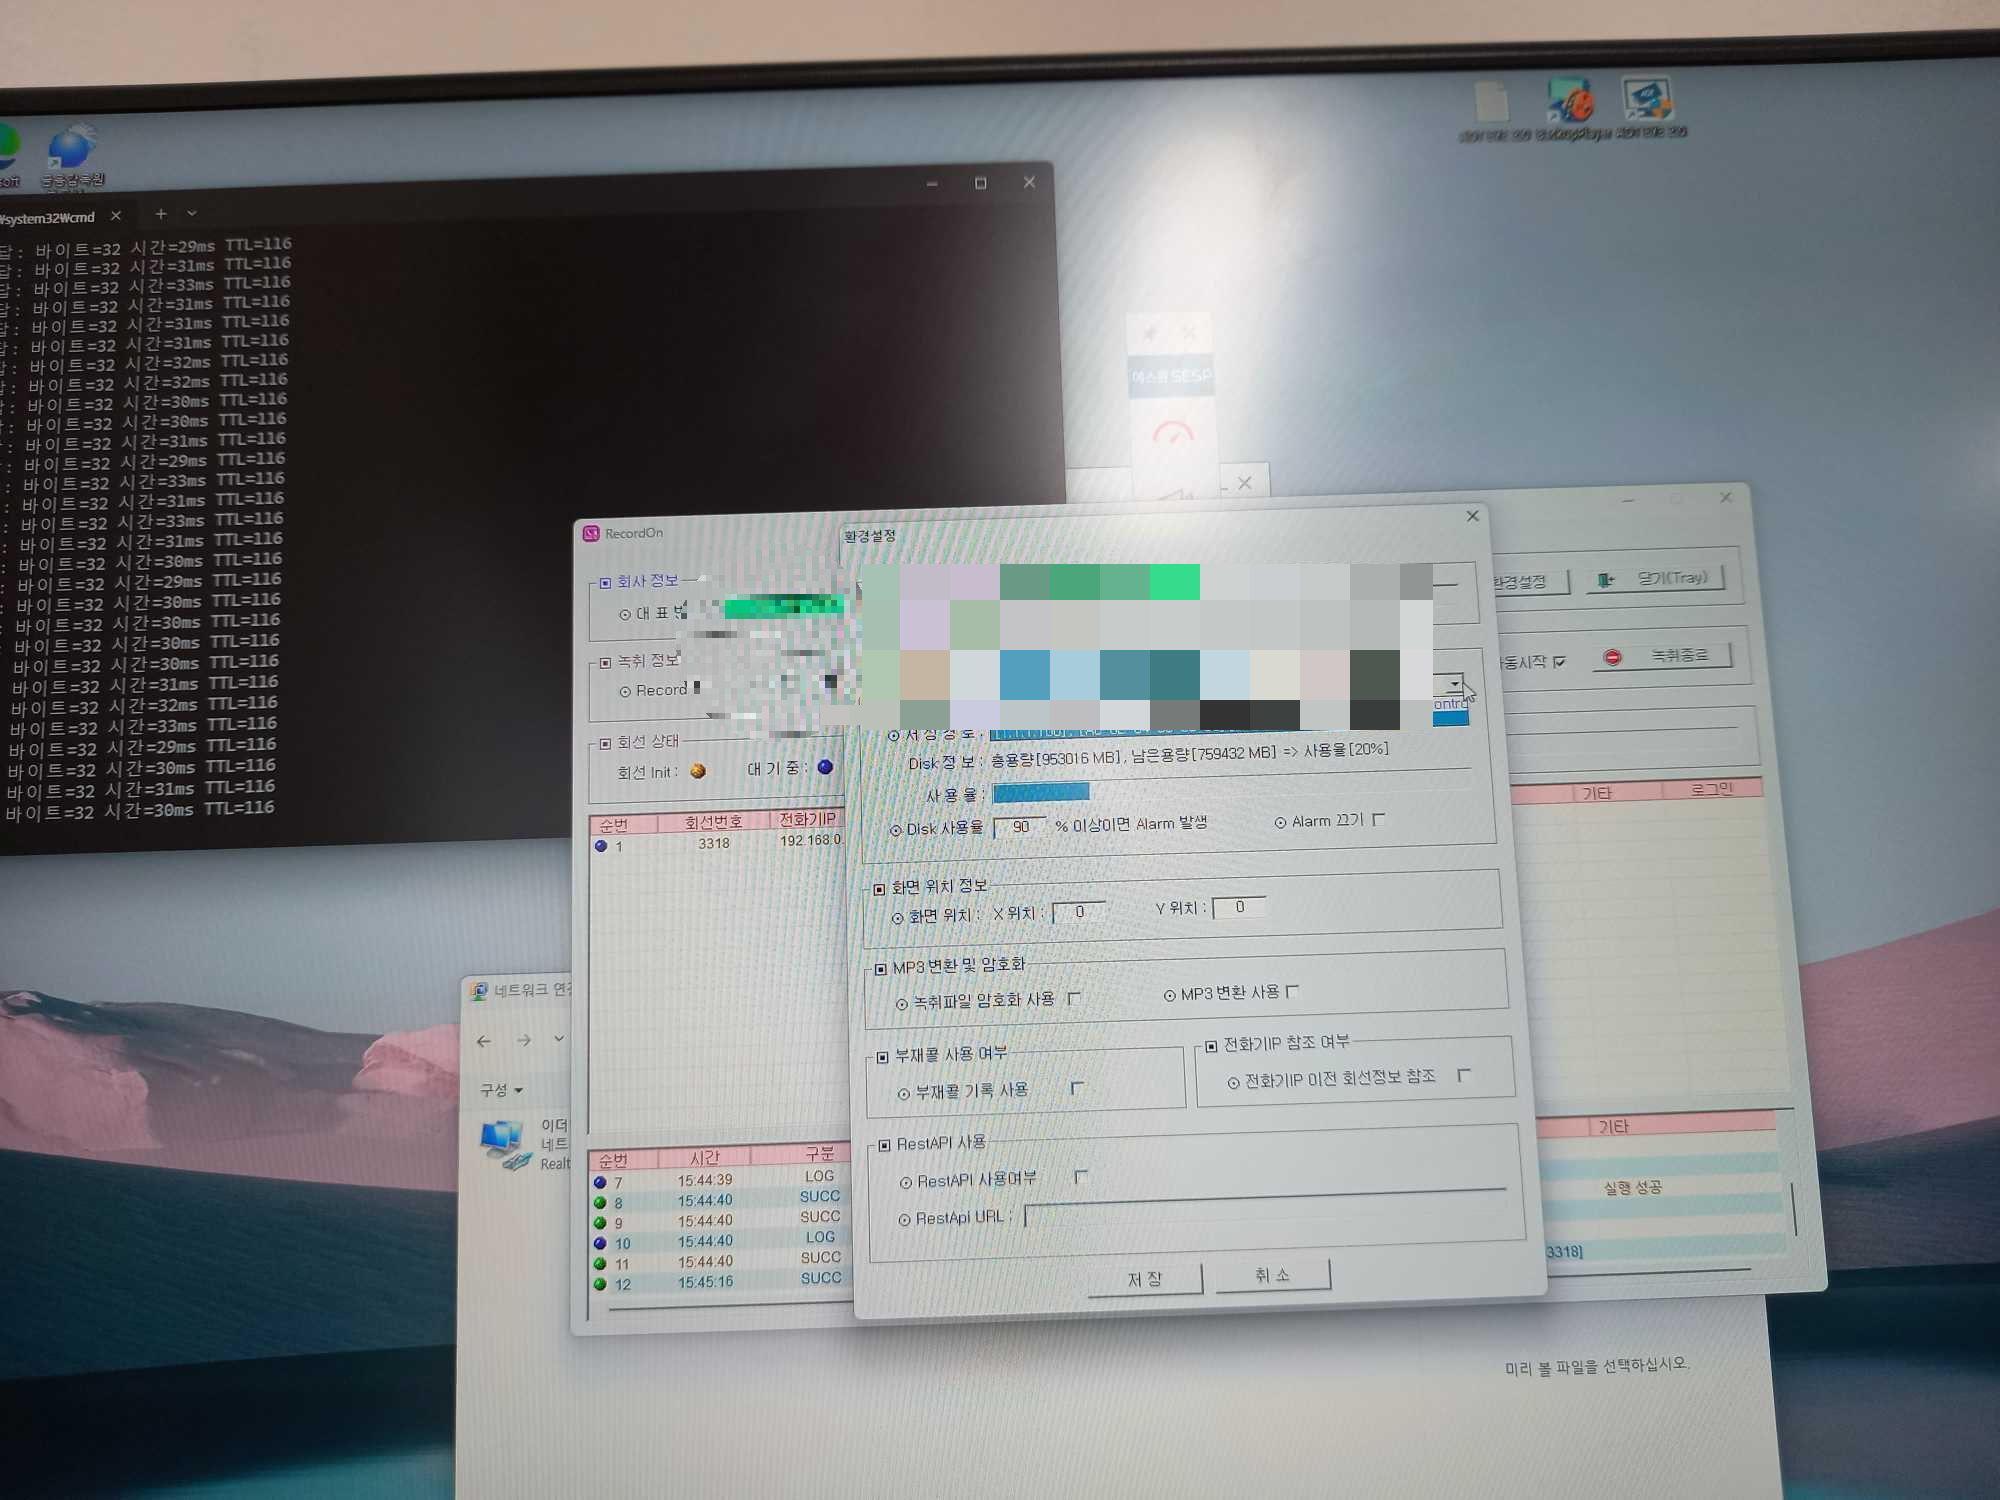This screenshot has height=1500, width=2000.
Task: Enable the MP3 변환 사용 checkbox
Action: click(x=1292, y=991)
